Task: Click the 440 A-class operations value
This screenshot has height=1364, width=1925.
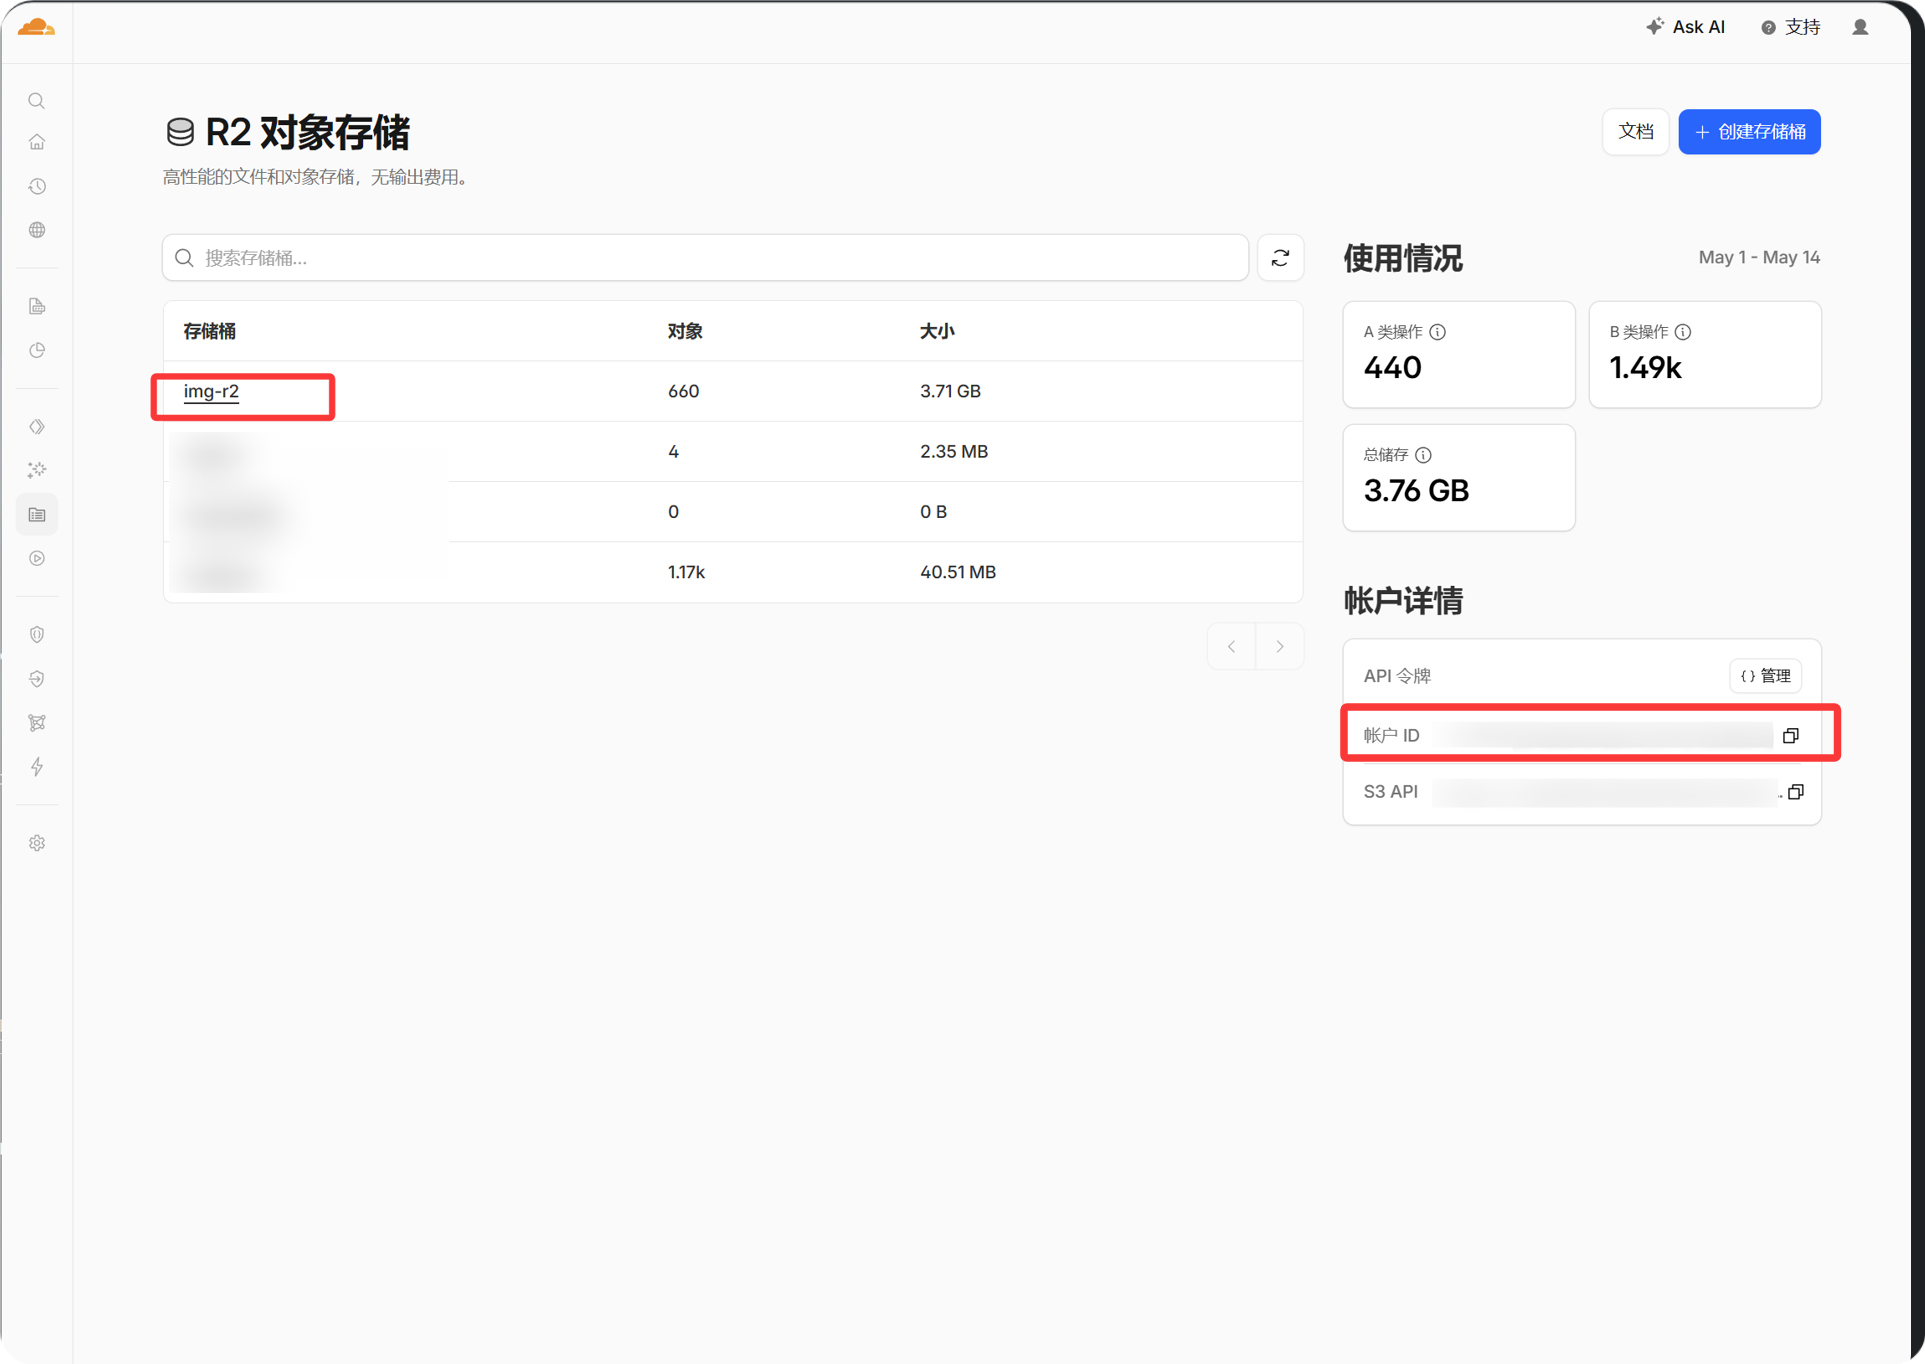Action: pyautogui.click(x=1393, y=368)
